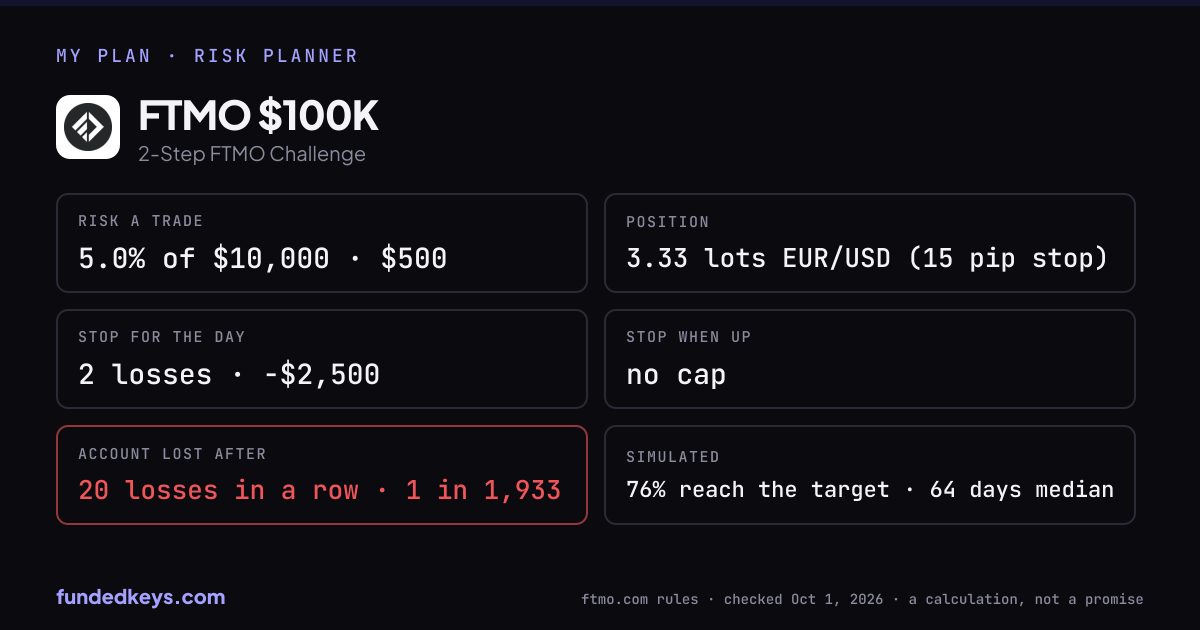The width and height of the screenshot is (1200, 630).
Task: Select the Risk A Trade card
Action: tap(322, 243)
